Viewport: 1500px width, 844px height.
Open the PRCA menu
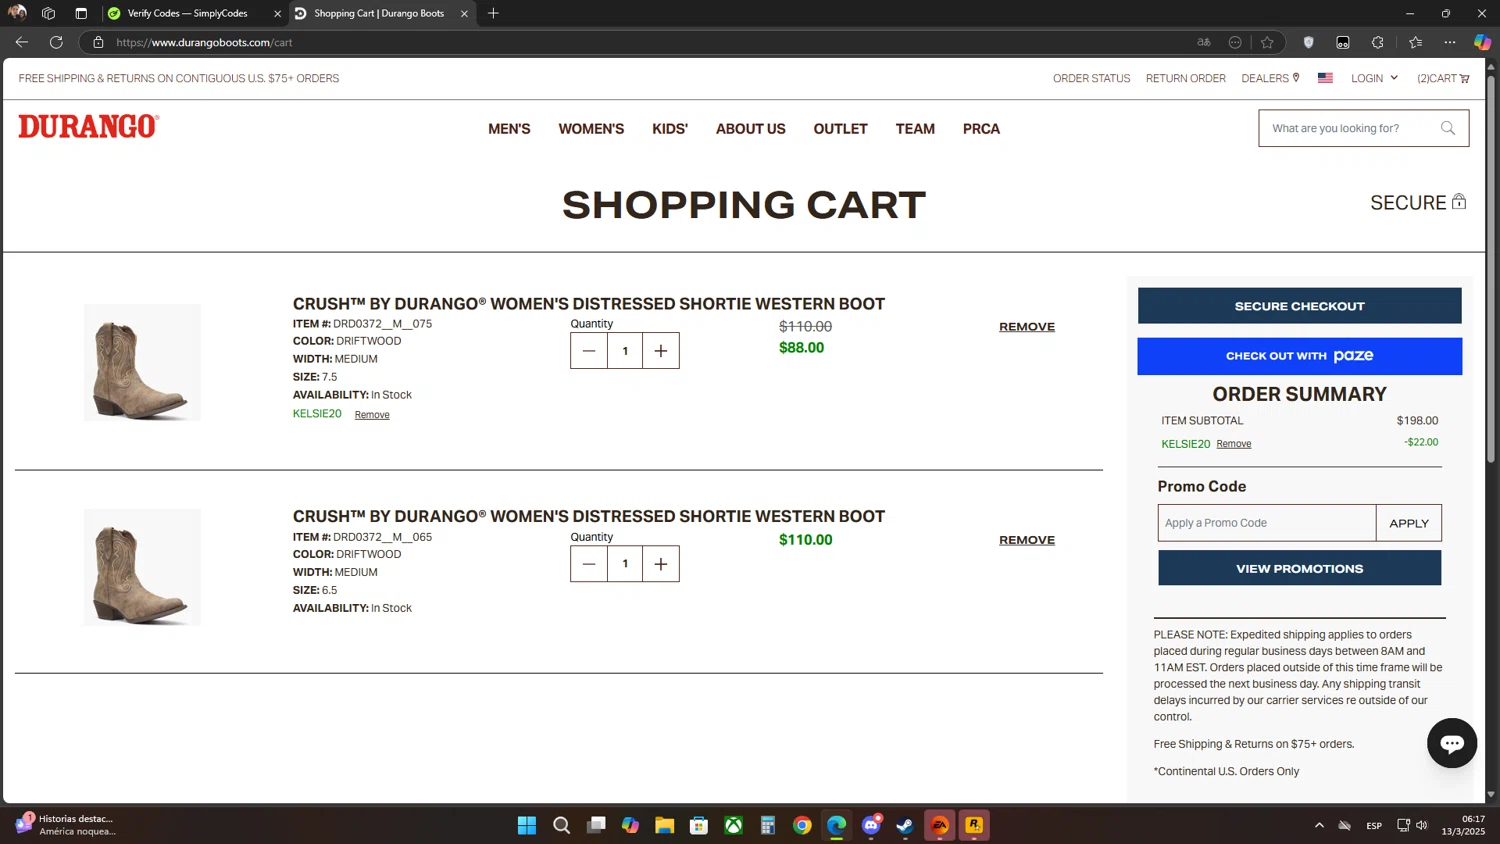pos(981,129)
